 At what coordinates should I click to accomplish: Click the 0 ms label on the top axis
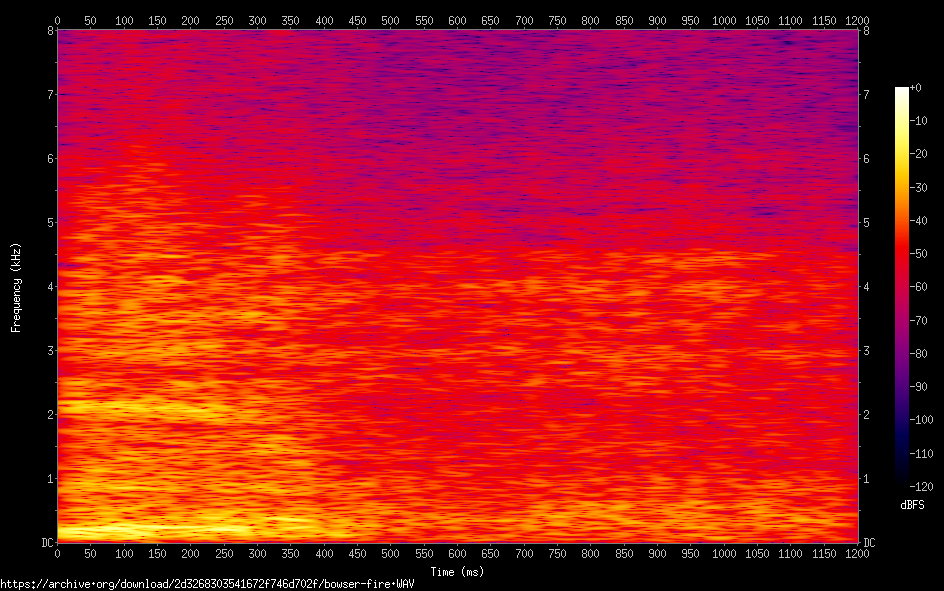point(57,19)
